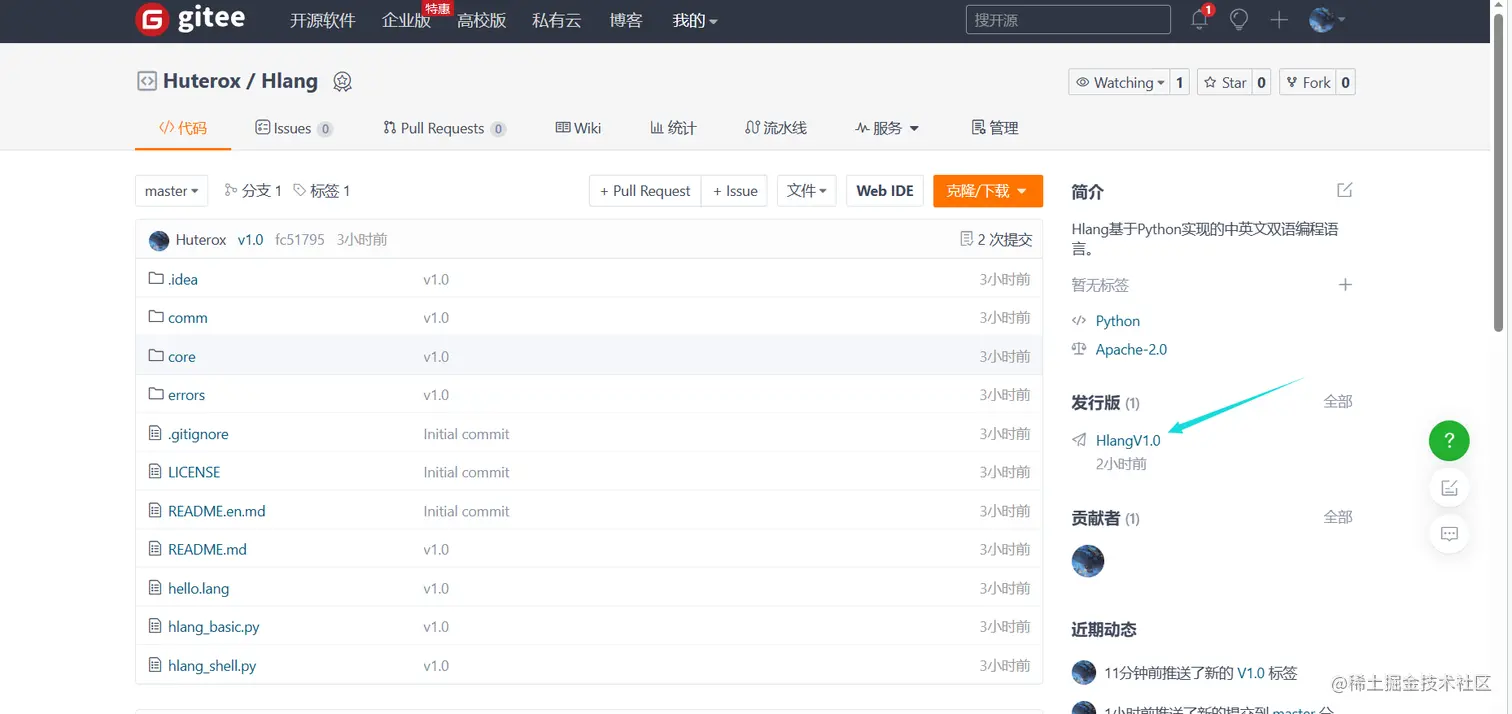Click 全部 next to 发行版

(x=1338, y=401)
